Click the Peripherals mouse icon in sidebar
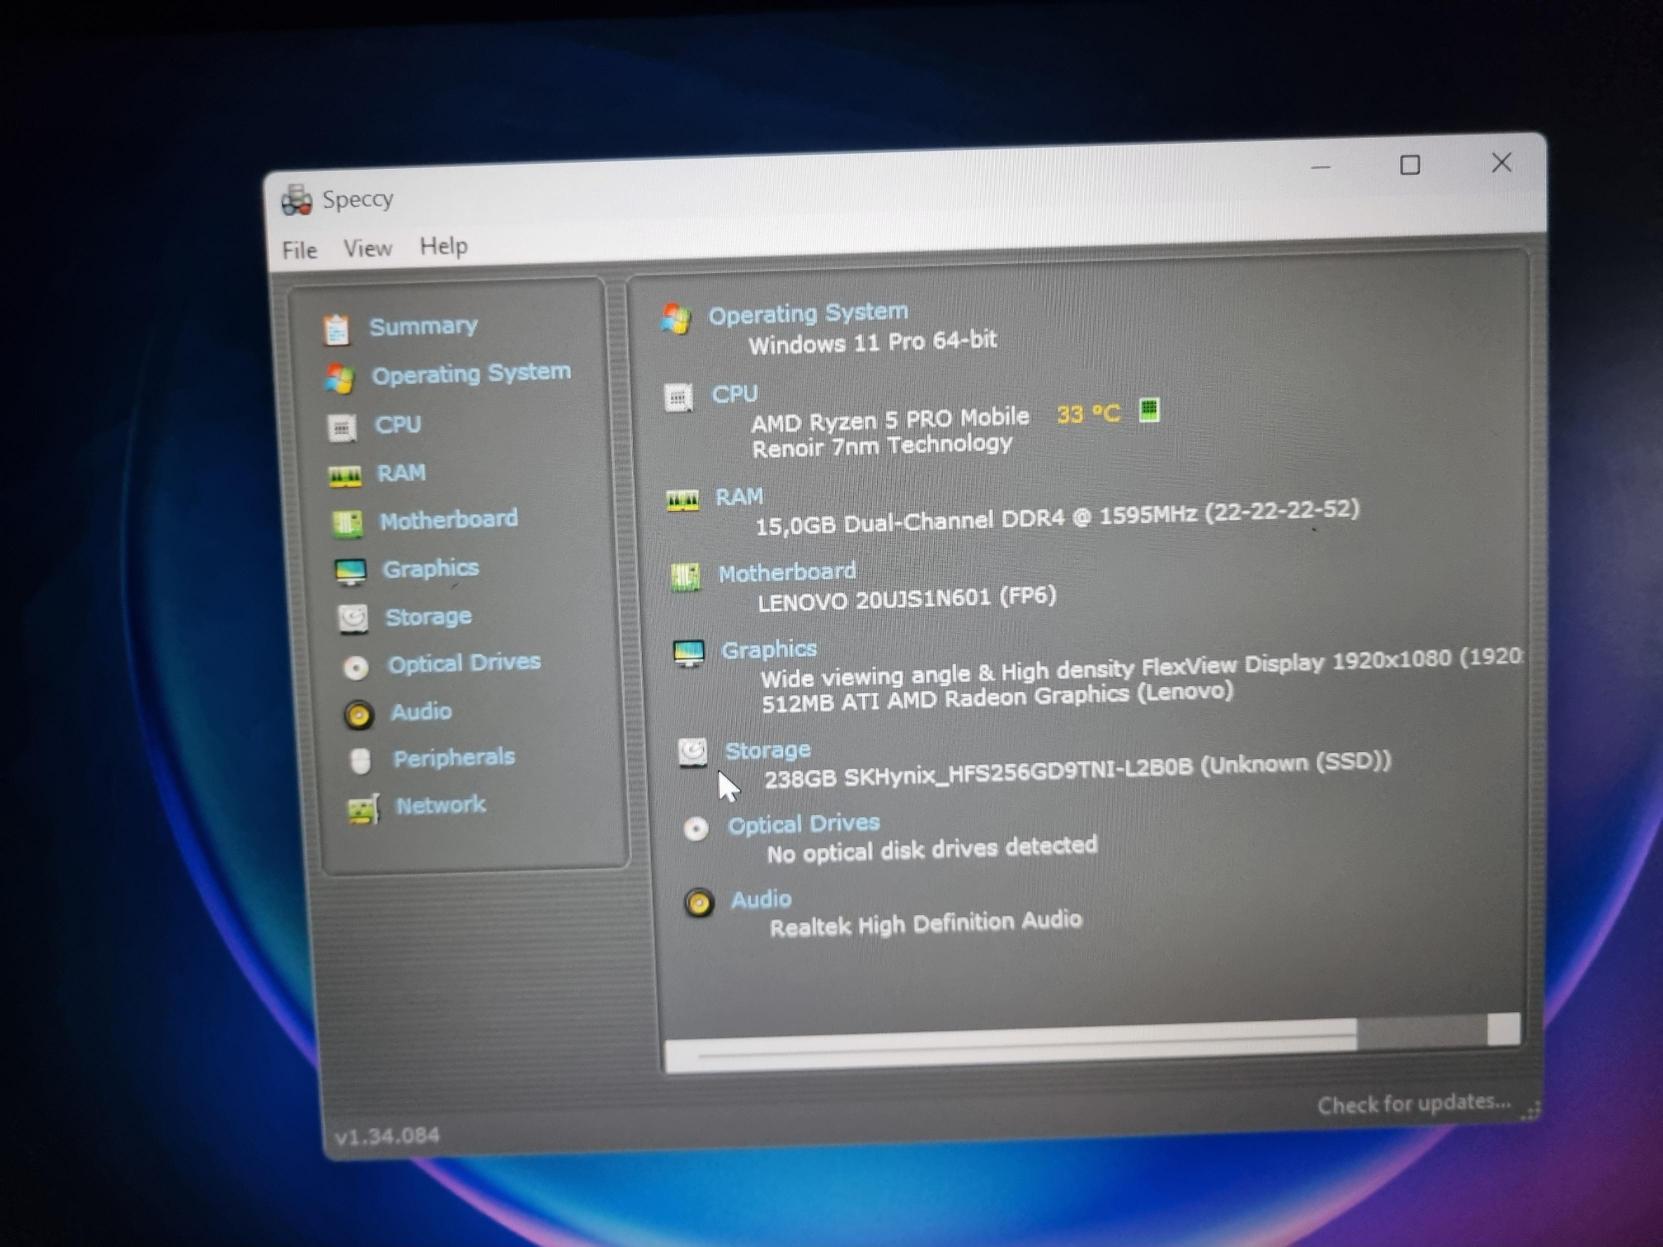1663x1247 pixels. pyautogui.click(x=361, y=761)
